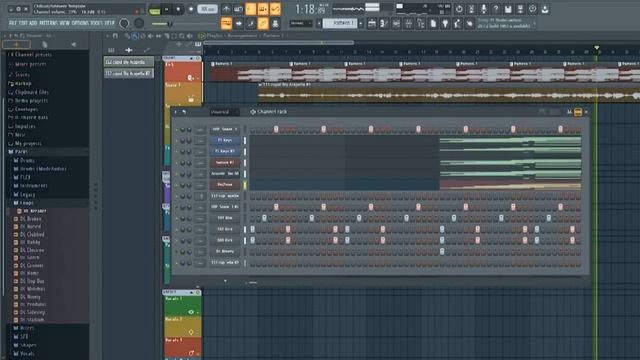This screenshot has width=640, height=360.
Task: Toggle the lit step in DL Bouncy row
Action: (442, 251)
